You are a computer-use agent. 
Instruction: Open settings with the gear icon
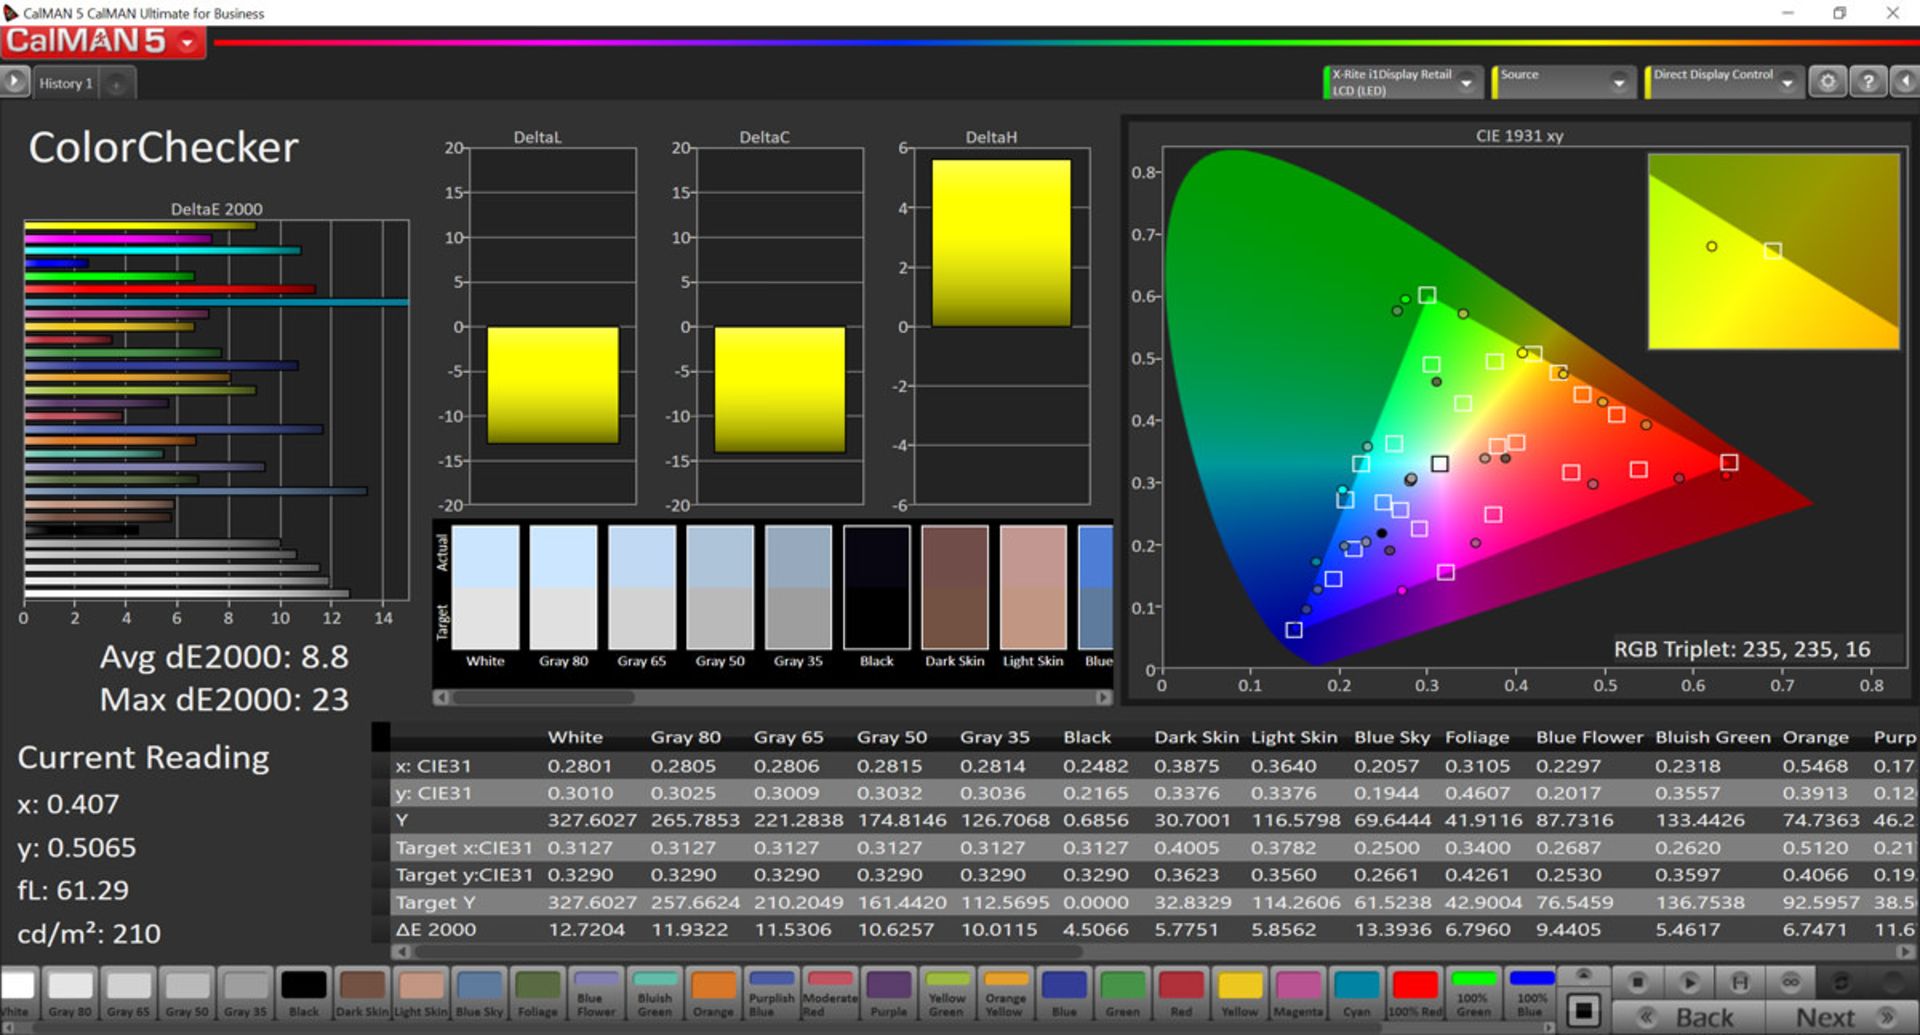point(1827,82)
